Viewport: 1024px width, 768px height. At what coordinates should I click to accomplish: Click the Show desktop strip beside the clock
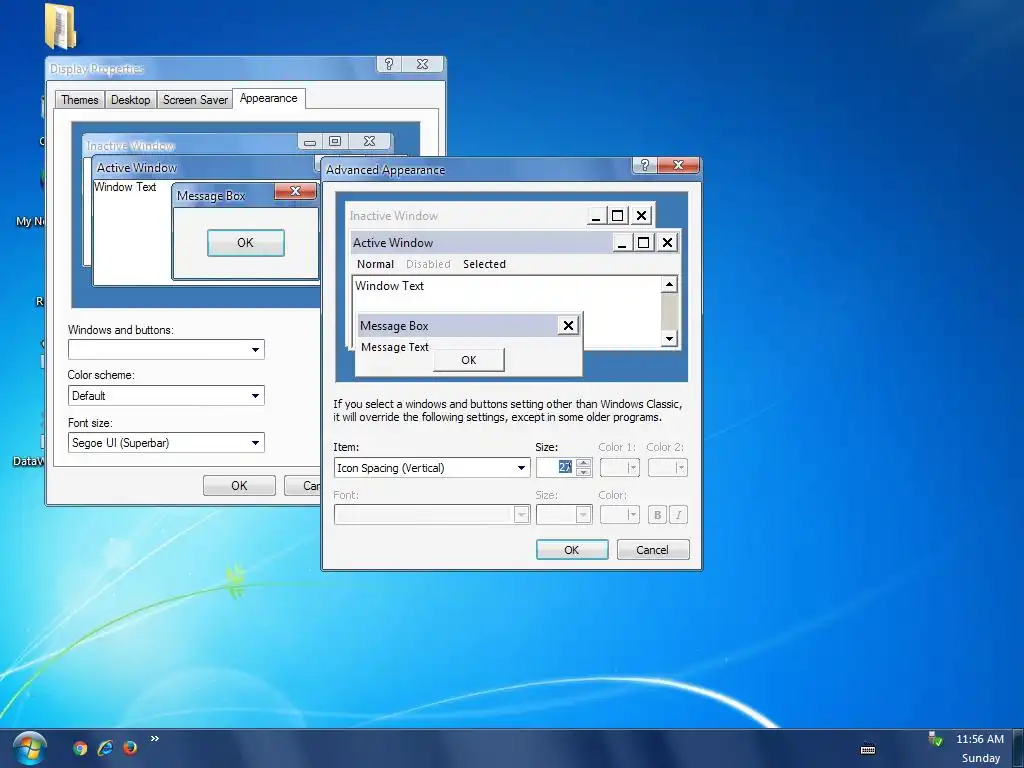coord(1017,748)
